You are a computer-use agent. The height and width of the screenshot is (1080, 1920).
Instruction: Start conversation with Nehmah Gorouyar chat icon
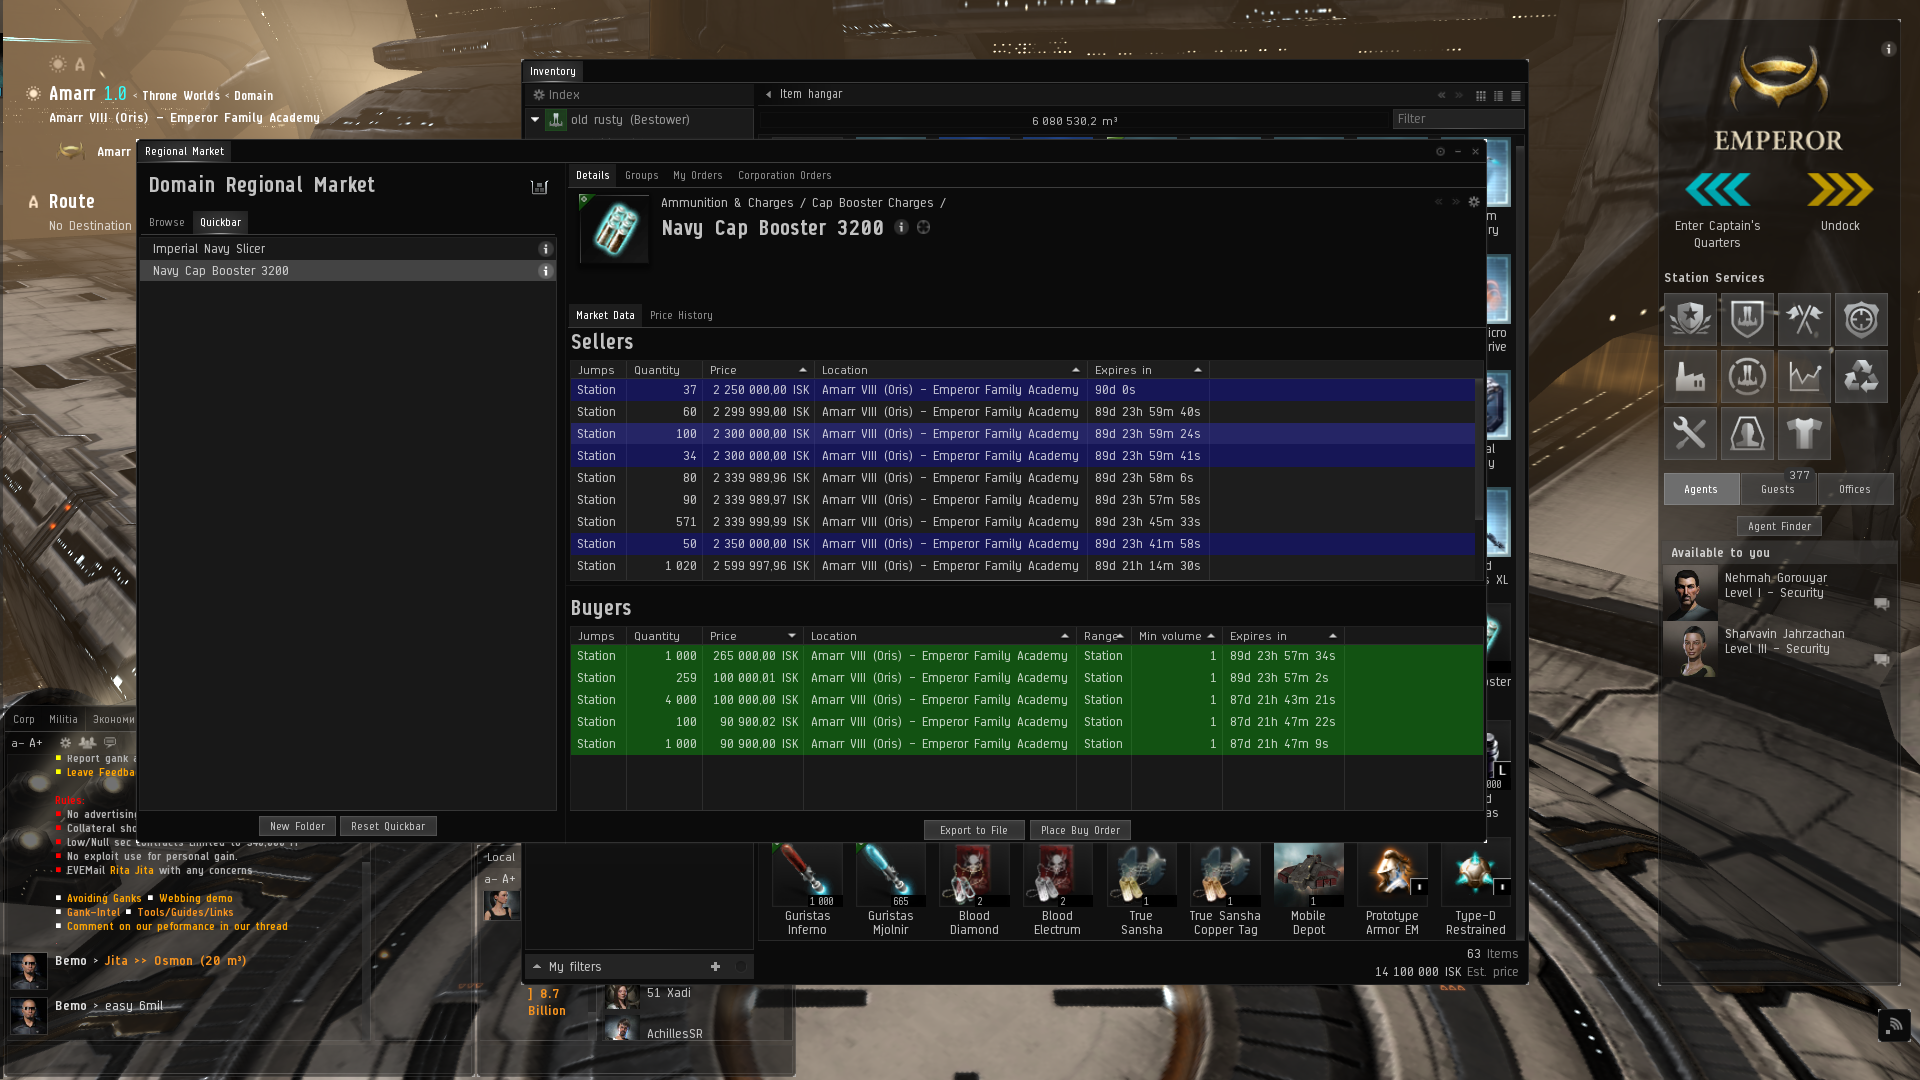coord(1881,604)
